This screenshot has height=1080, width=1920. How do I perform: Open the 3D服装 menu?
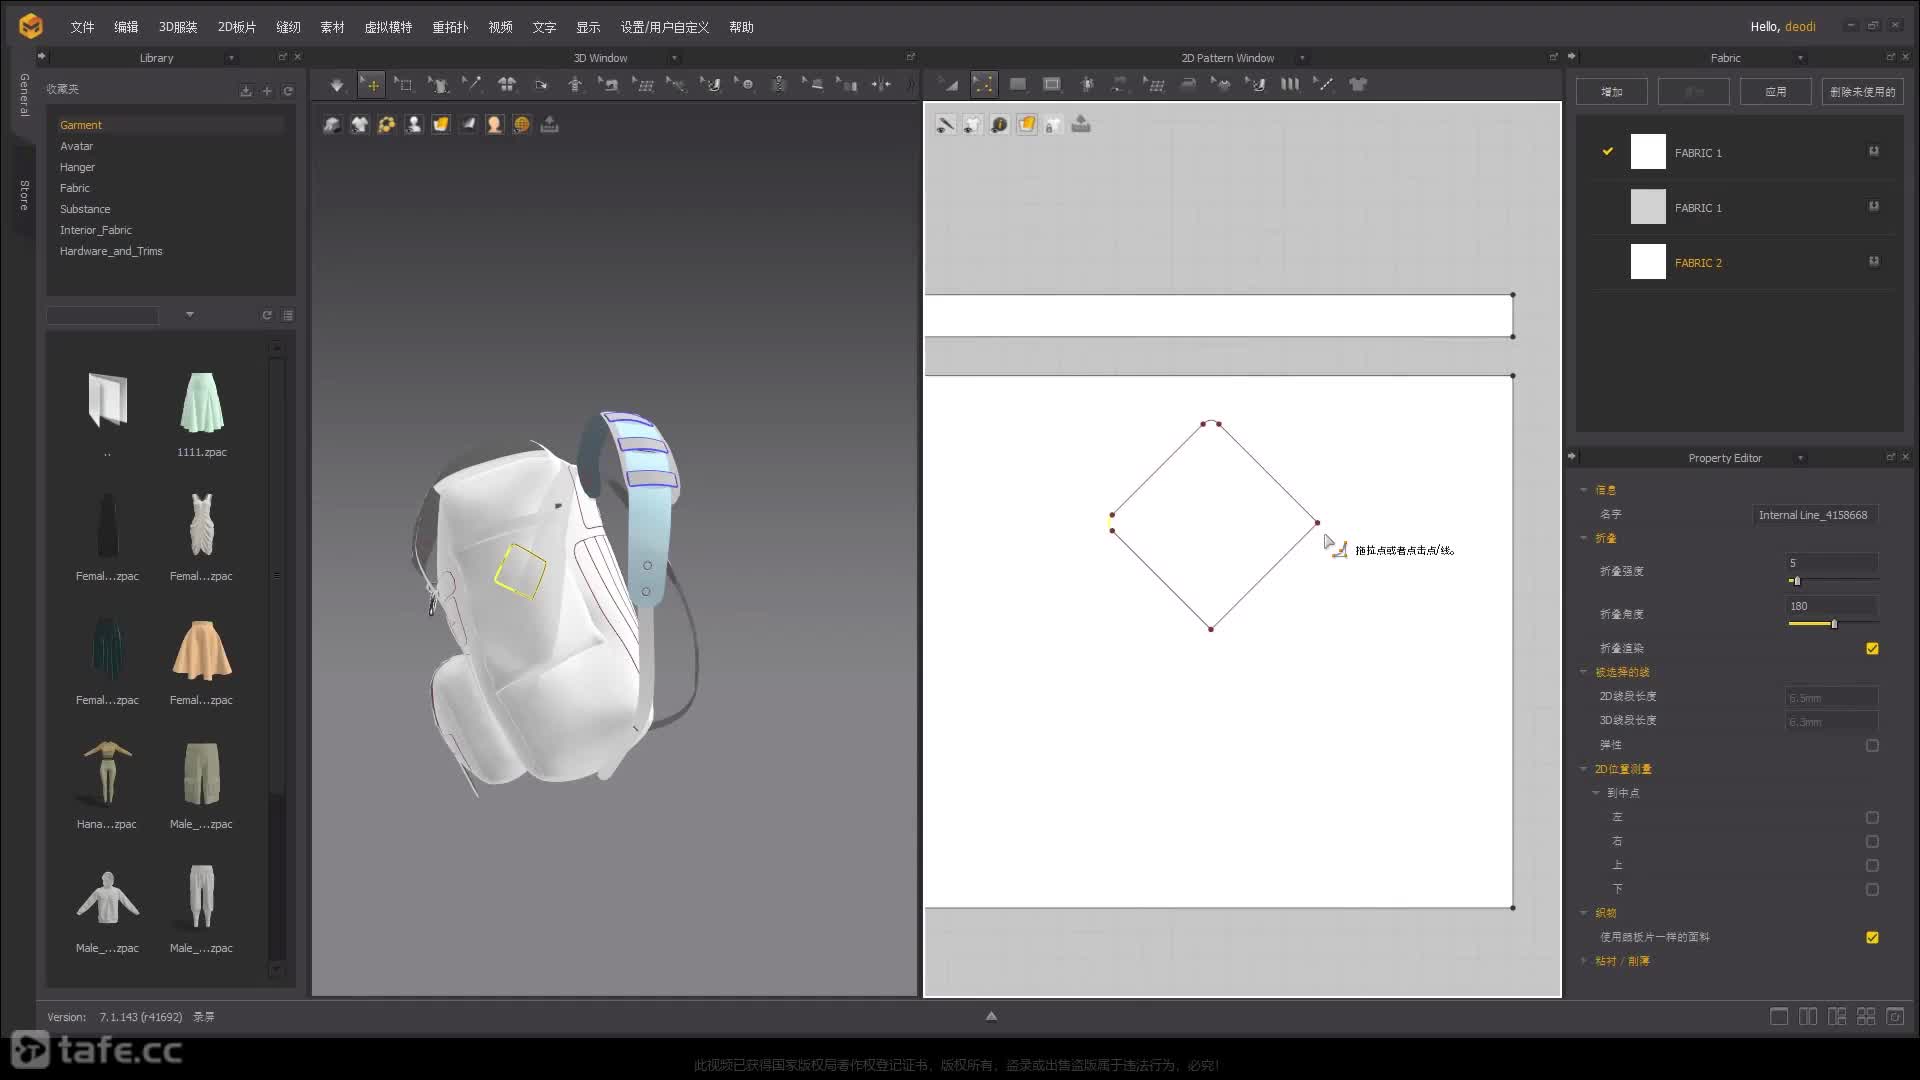click(x=178, y=27)
